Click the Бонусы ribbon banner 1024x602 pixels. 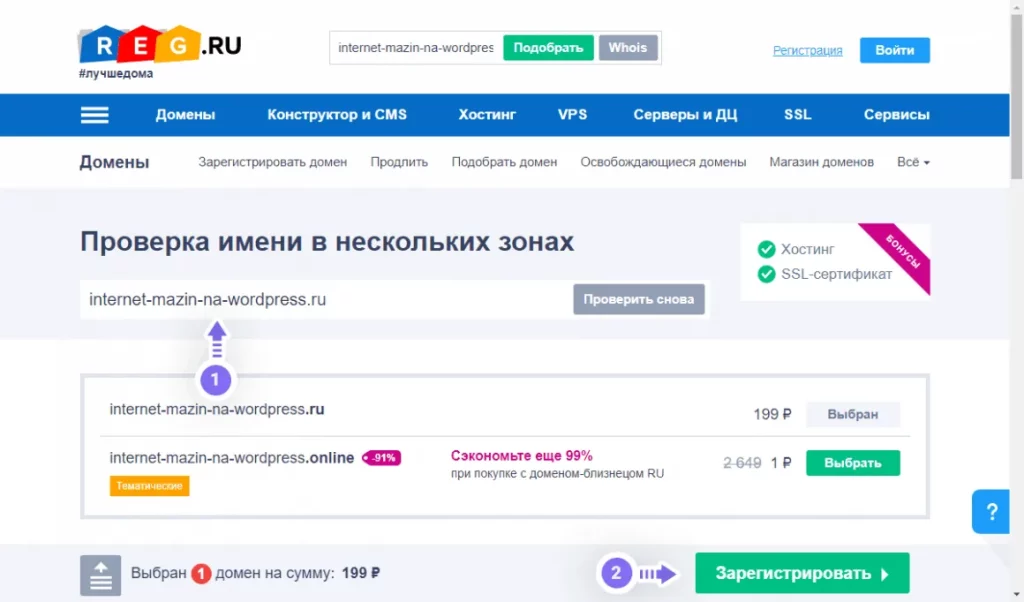pos(895,257)
